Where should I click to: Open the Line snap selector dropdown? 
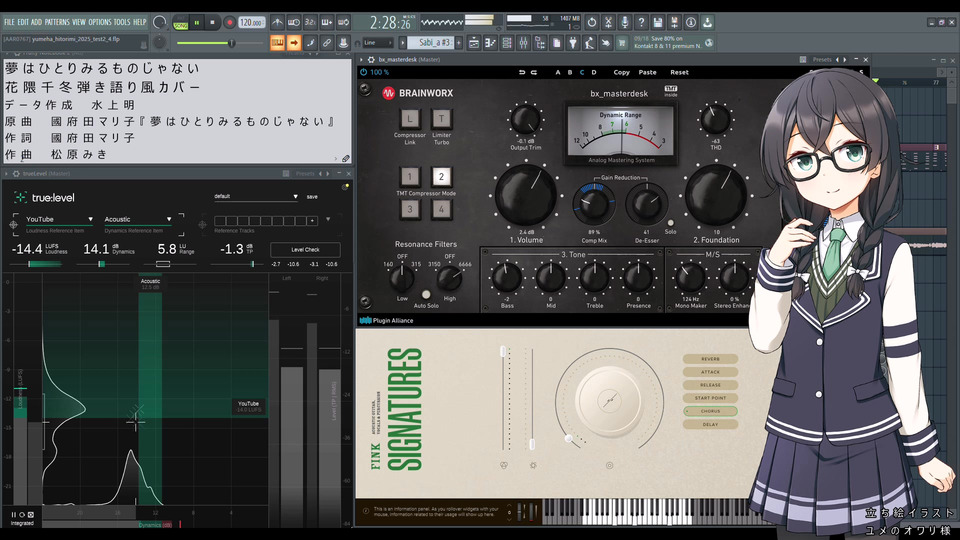coord(378,43)
